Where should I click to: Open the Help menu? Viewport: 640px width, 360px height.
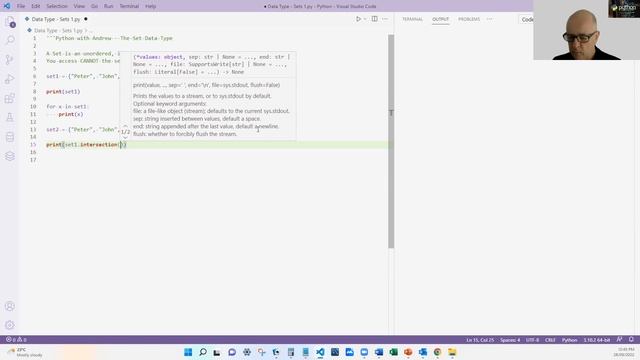(x=151, y=6)
